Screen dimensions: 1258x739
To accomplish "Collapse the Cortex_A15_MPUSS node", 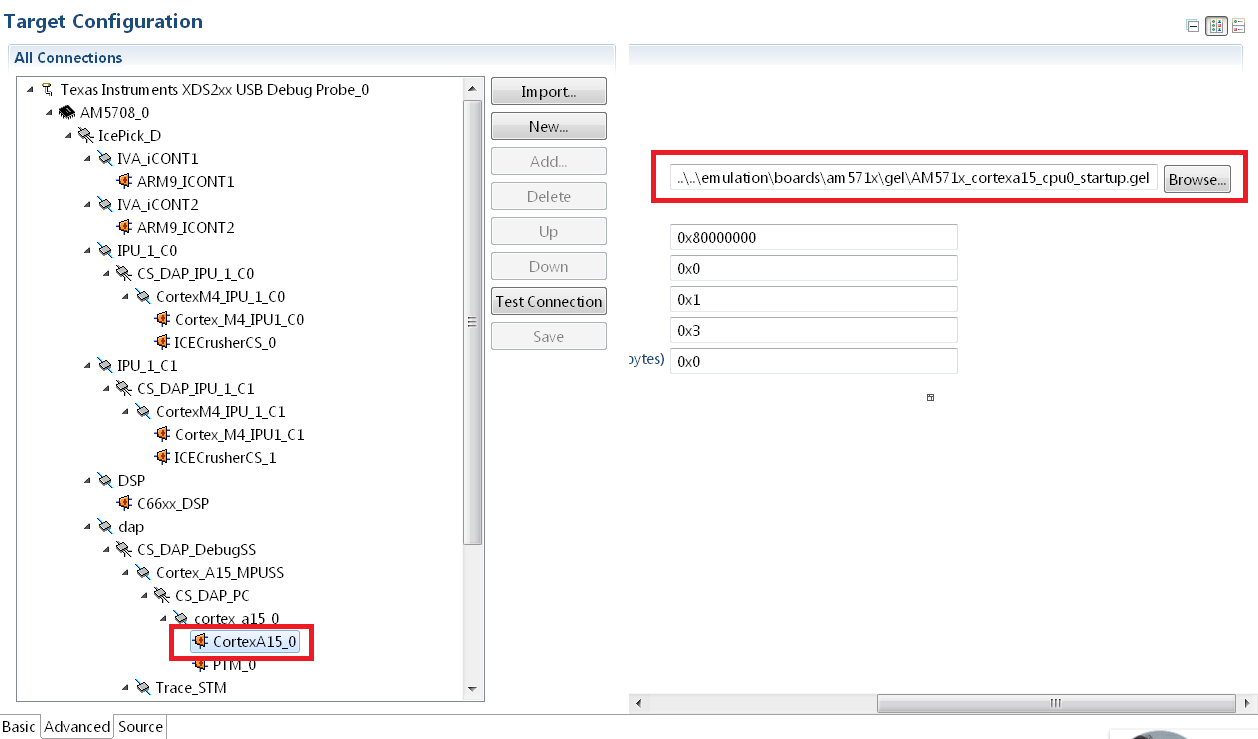I will (123, 572).
